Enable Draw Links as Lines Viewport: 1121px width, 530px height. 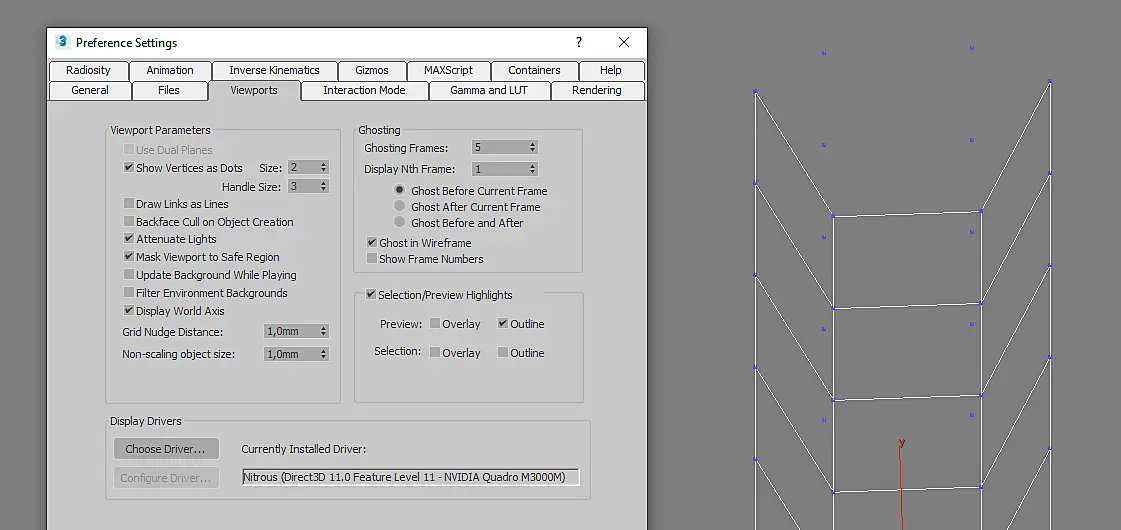[129, 204]
